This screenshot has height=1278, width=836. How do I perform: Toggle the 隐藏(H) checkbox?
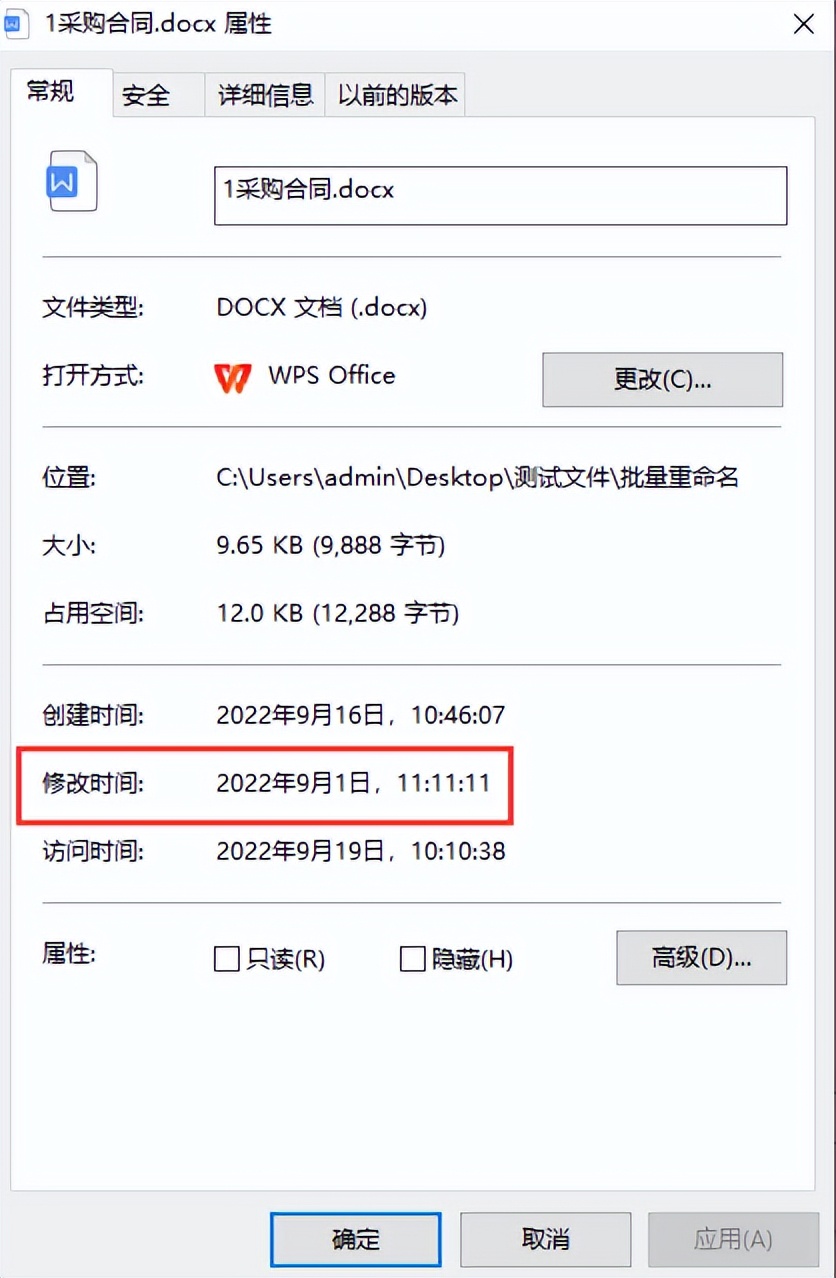pyautogui.click(x=412, y=960)
